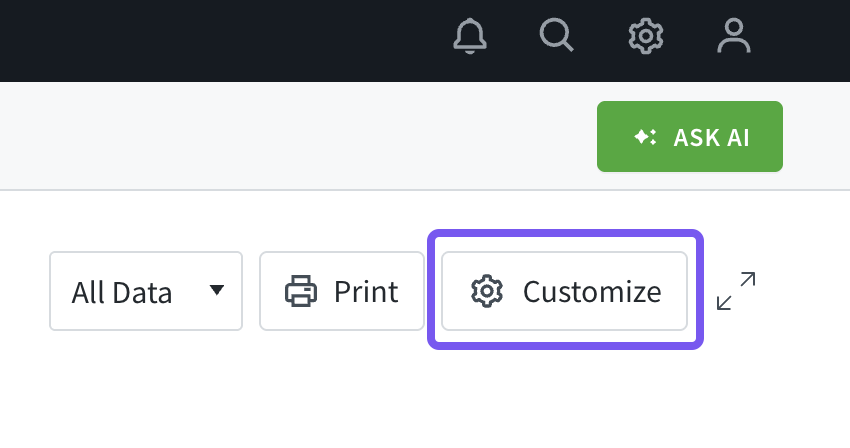Click the Print button

(342, 291)
